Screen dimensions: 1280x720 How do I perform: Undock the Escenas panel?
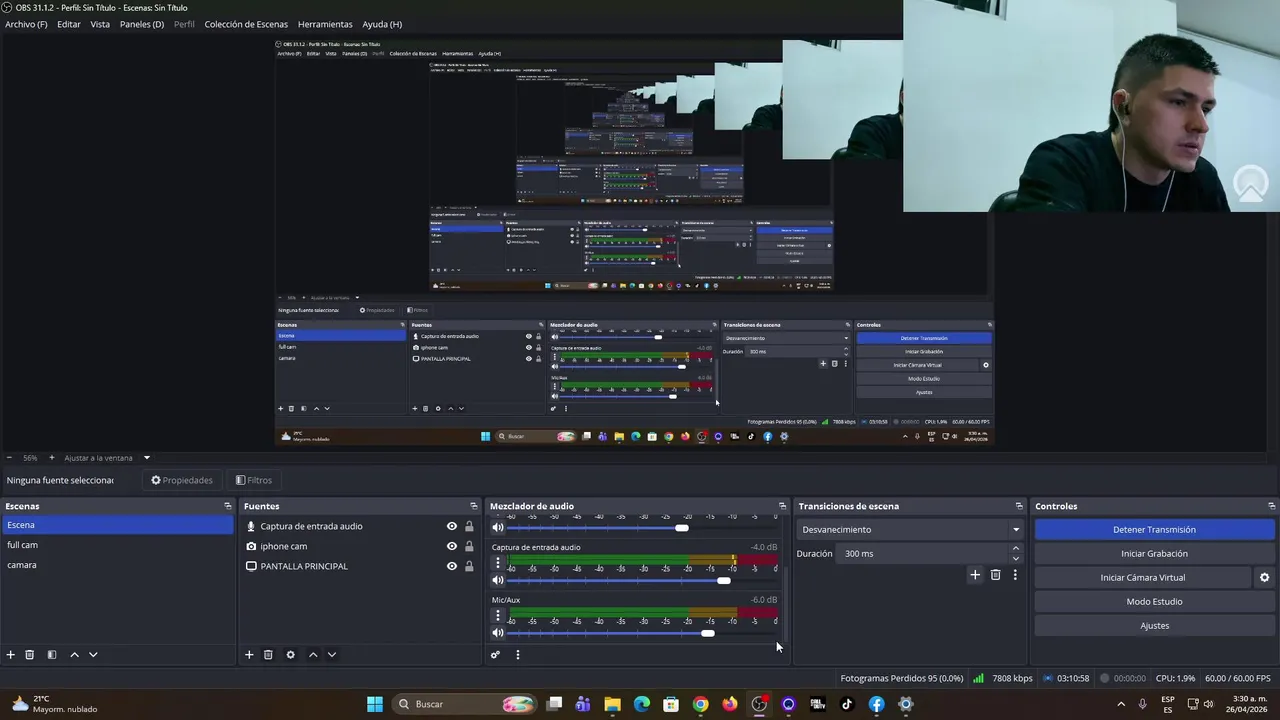228,506
